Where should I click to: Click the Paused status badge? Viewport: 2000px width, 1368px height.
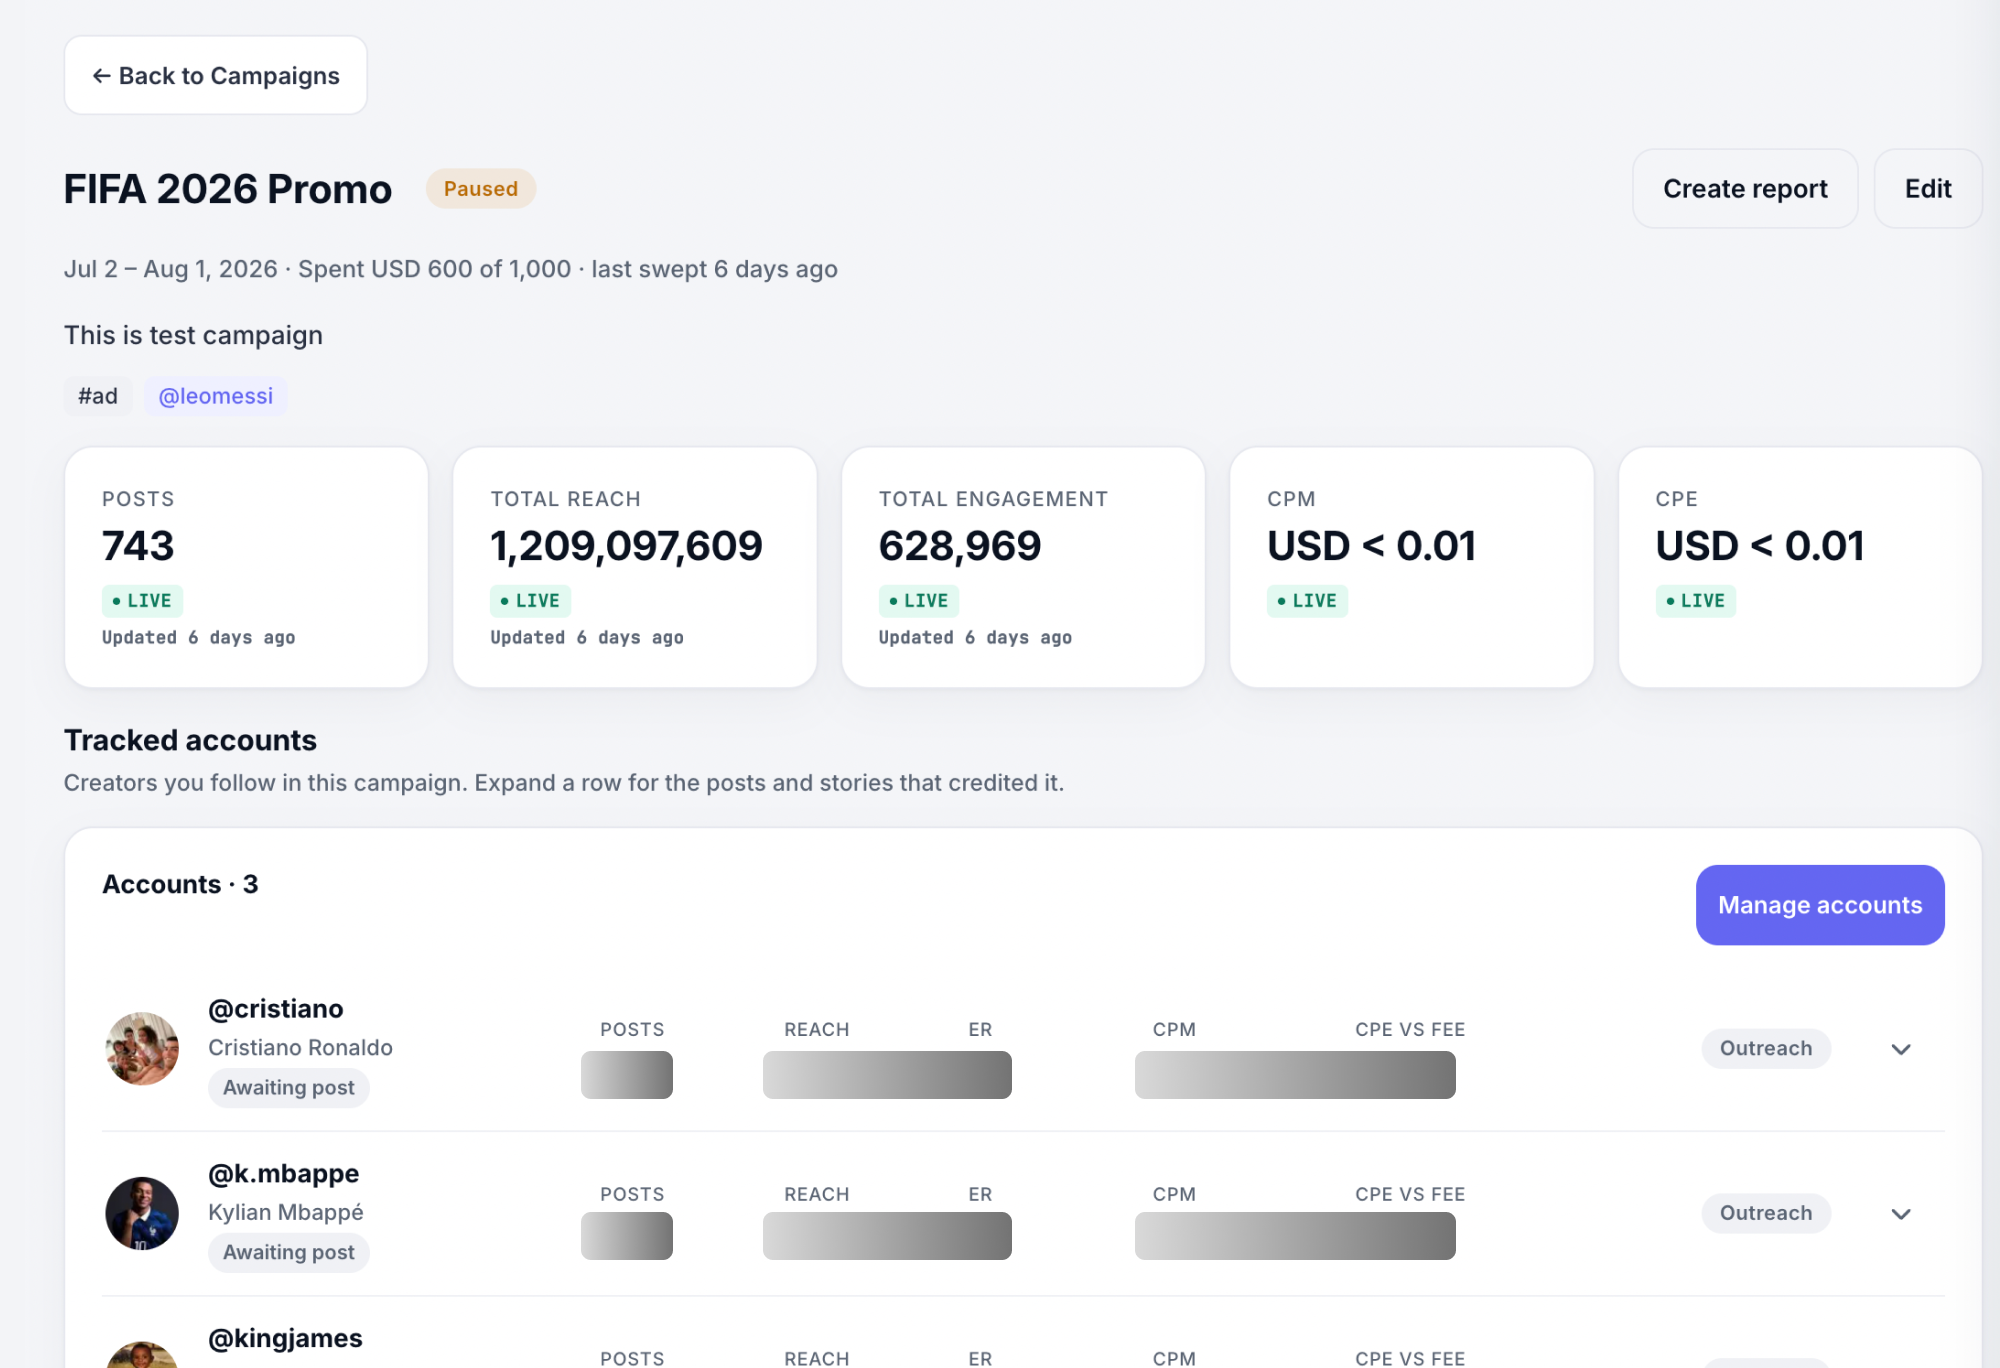pyautogui.click(x=481, y=189)
